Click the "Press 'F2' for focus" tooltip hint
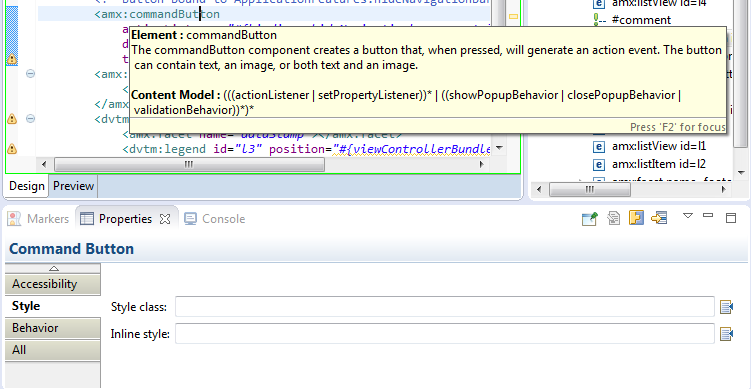The width and height of the screenshot is (751, 389). tap(678, 127)
